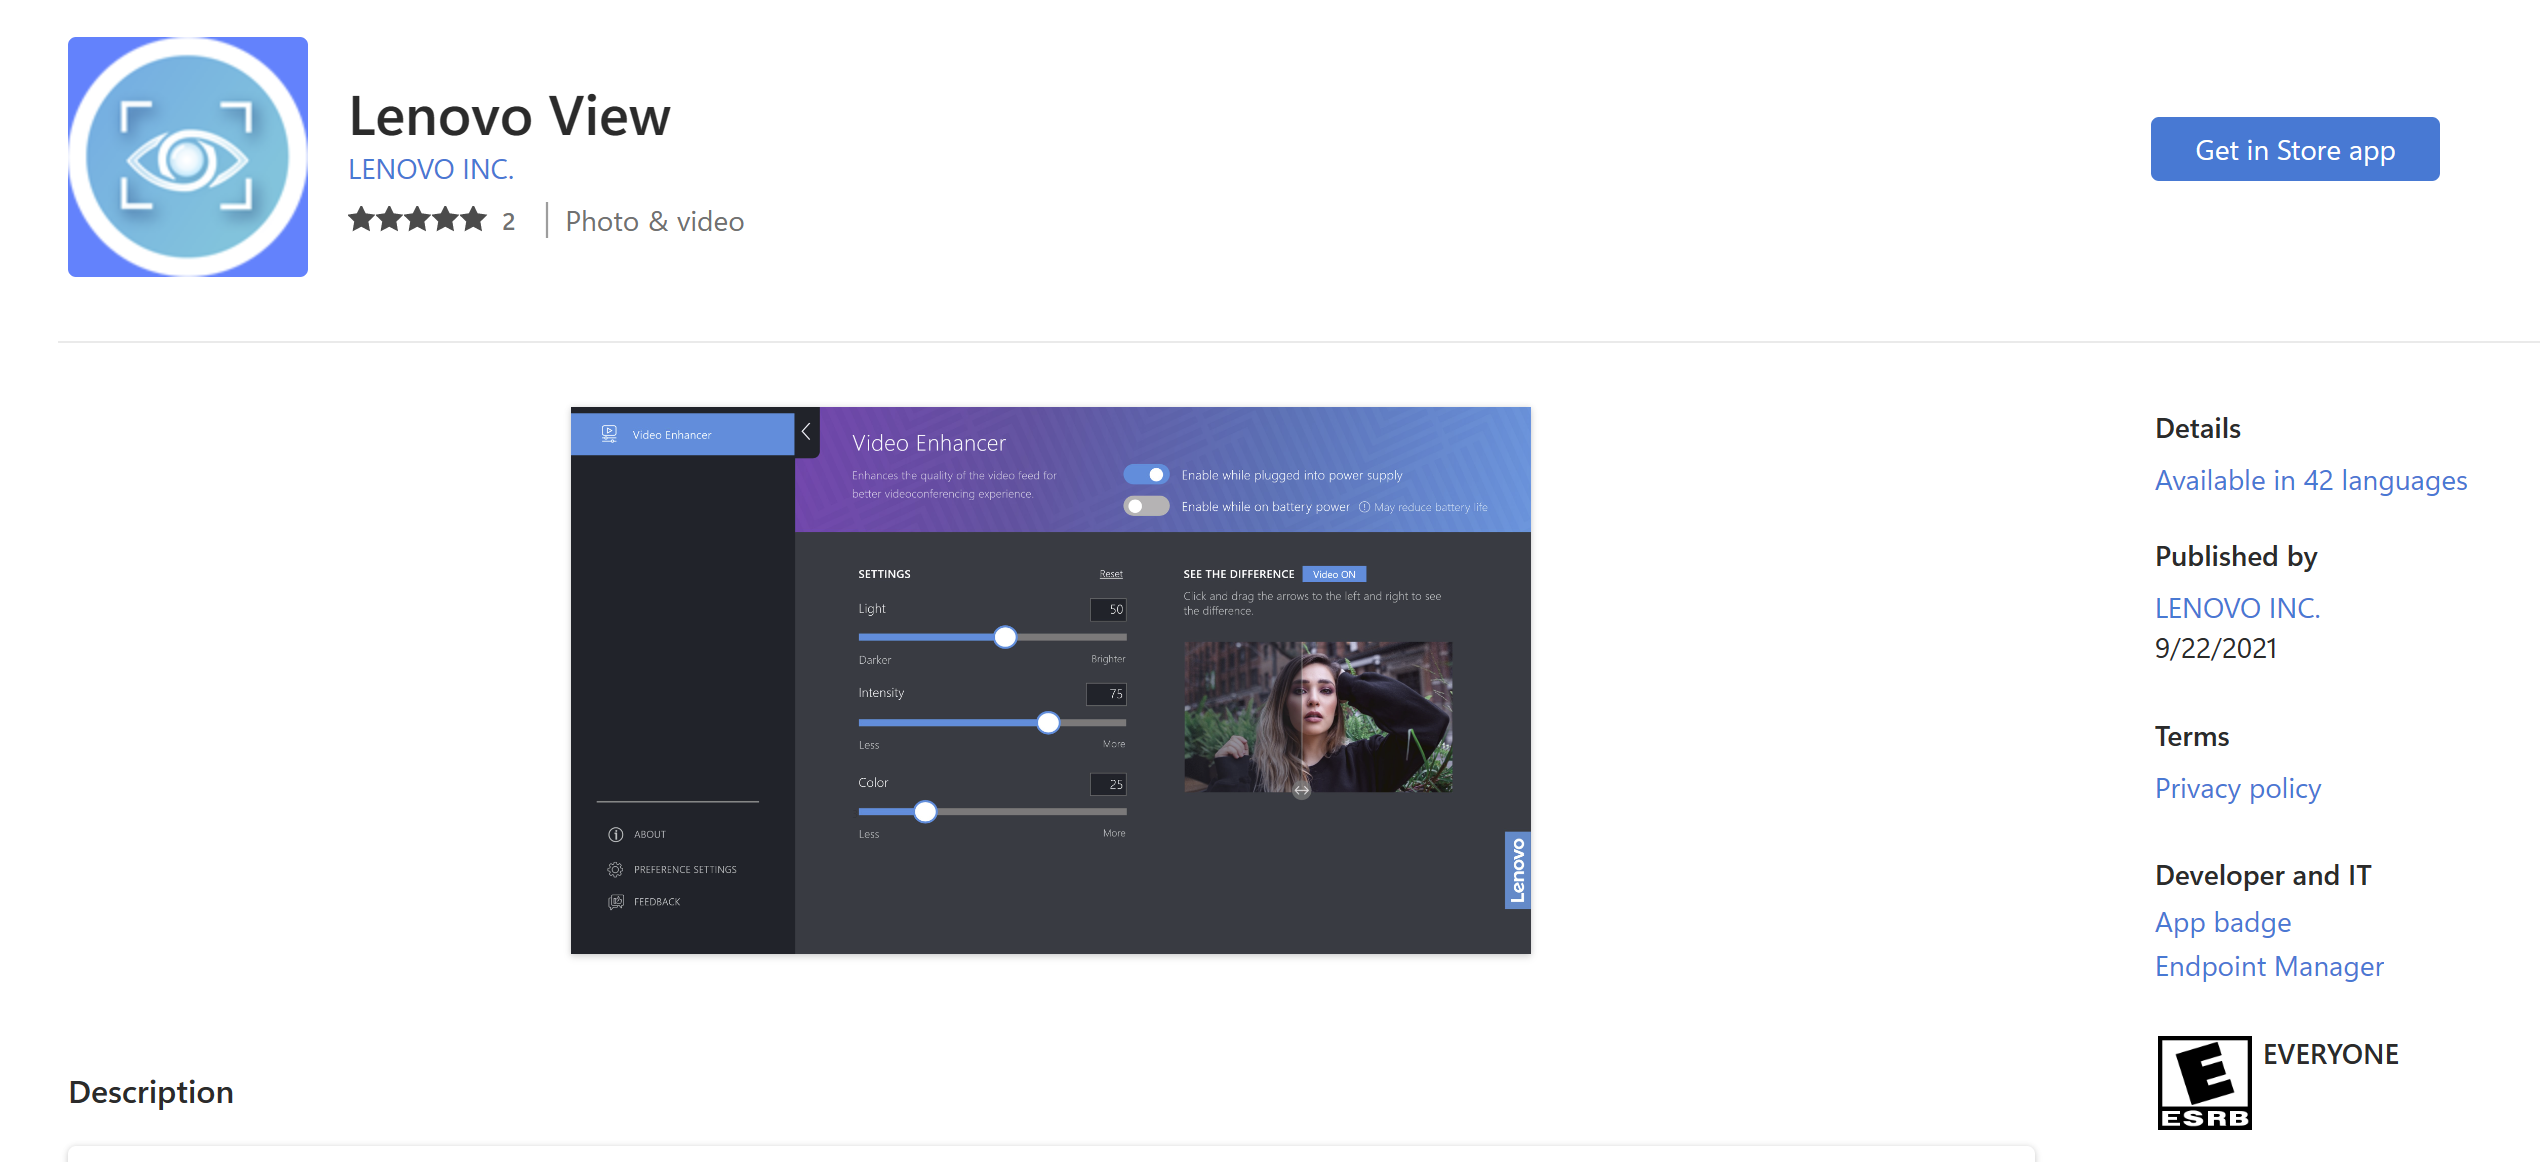Click the Description heading
The image size is (2540, 1162).
151,1092
